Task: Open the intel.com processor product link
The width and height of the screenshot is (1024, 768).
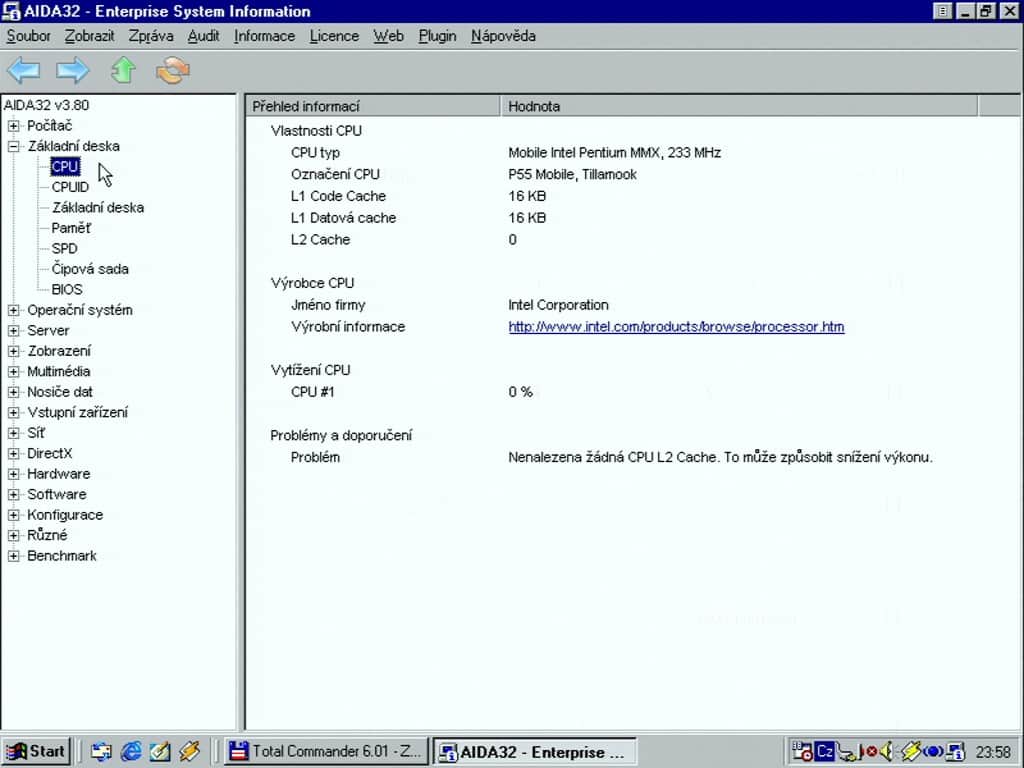Action: click(x=676, y=327)
